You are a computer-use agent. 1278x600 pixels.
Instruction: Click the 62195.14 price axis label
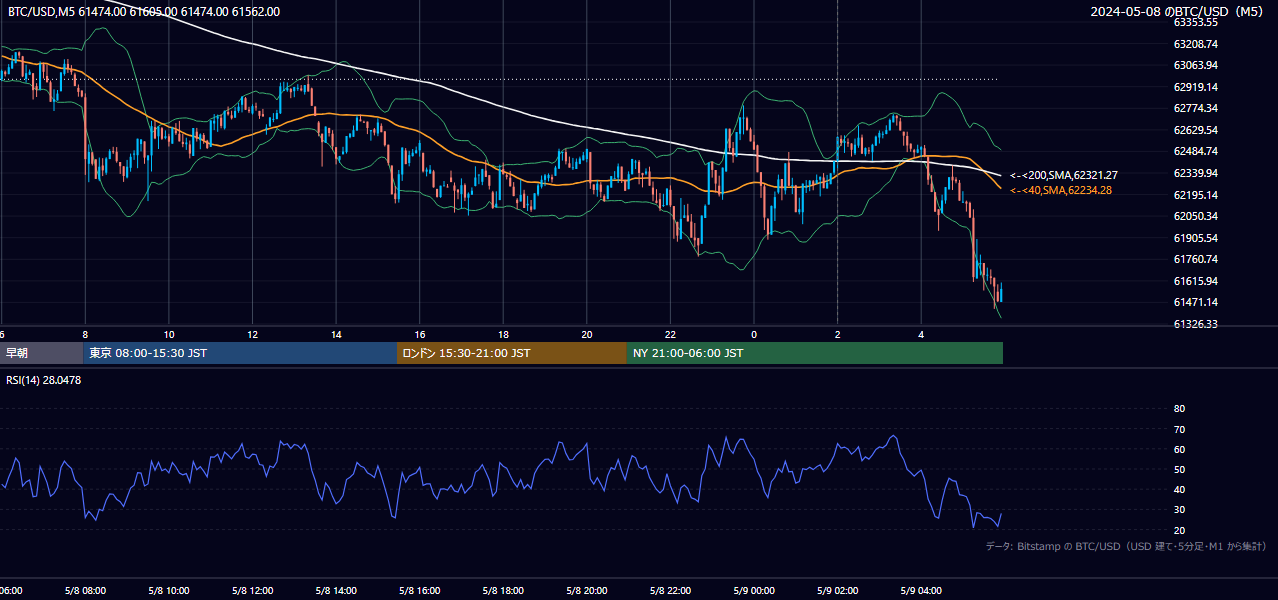click(x=1195, y=195)
